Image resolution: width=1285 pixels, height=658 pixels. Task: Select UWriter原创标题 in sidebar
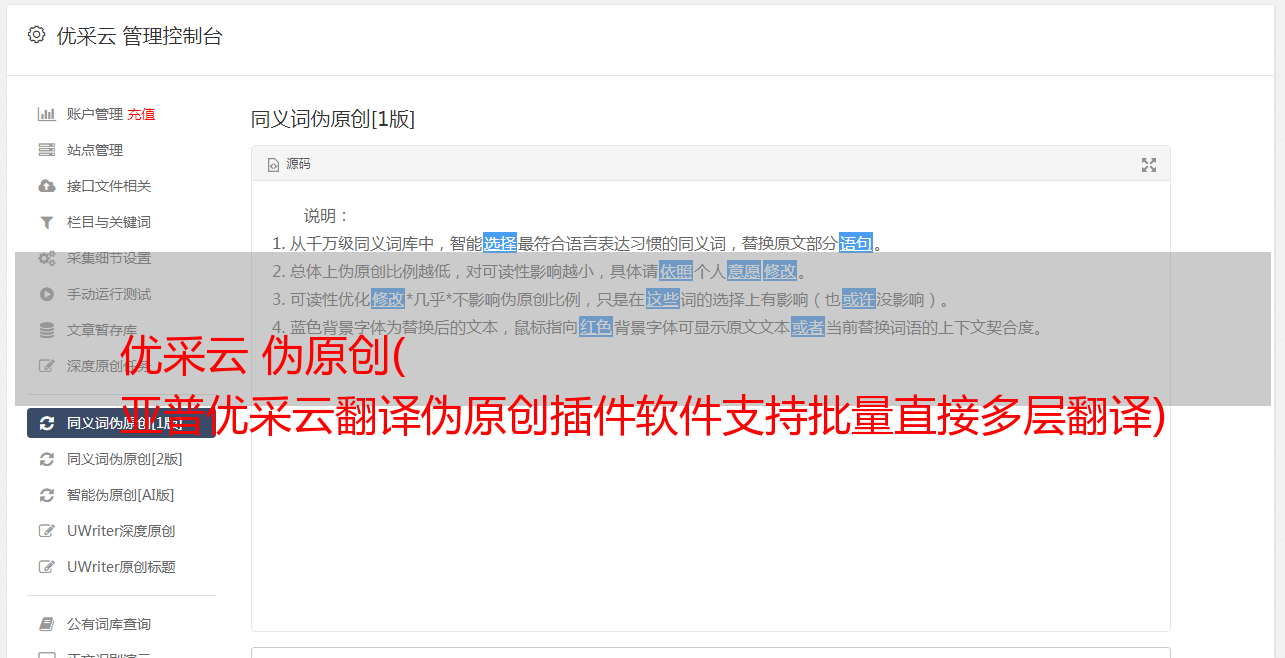point(121,567)
